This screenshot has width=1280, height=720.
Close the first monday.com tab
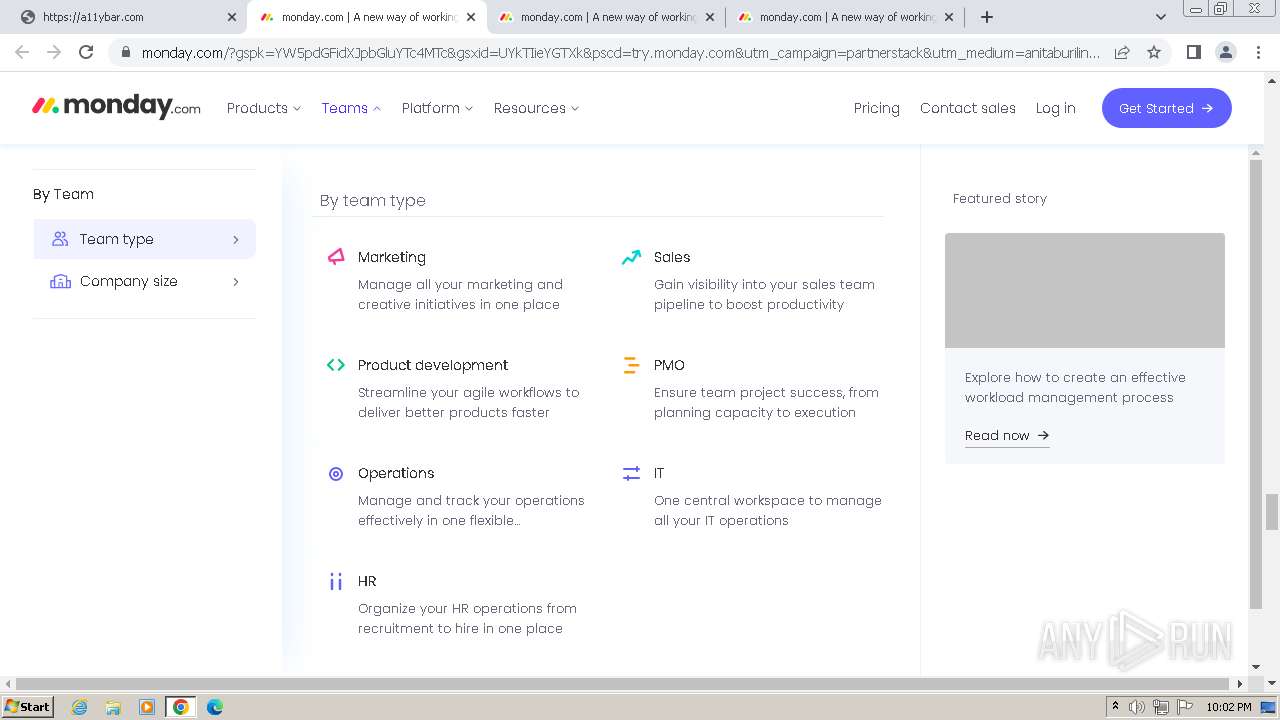tap(470, 17)
